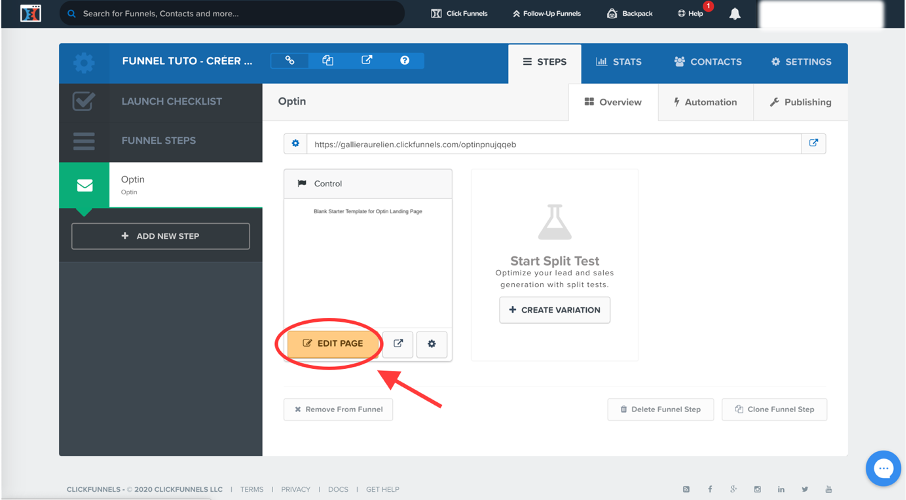Open the Backpack menu

tap(630, 13)
